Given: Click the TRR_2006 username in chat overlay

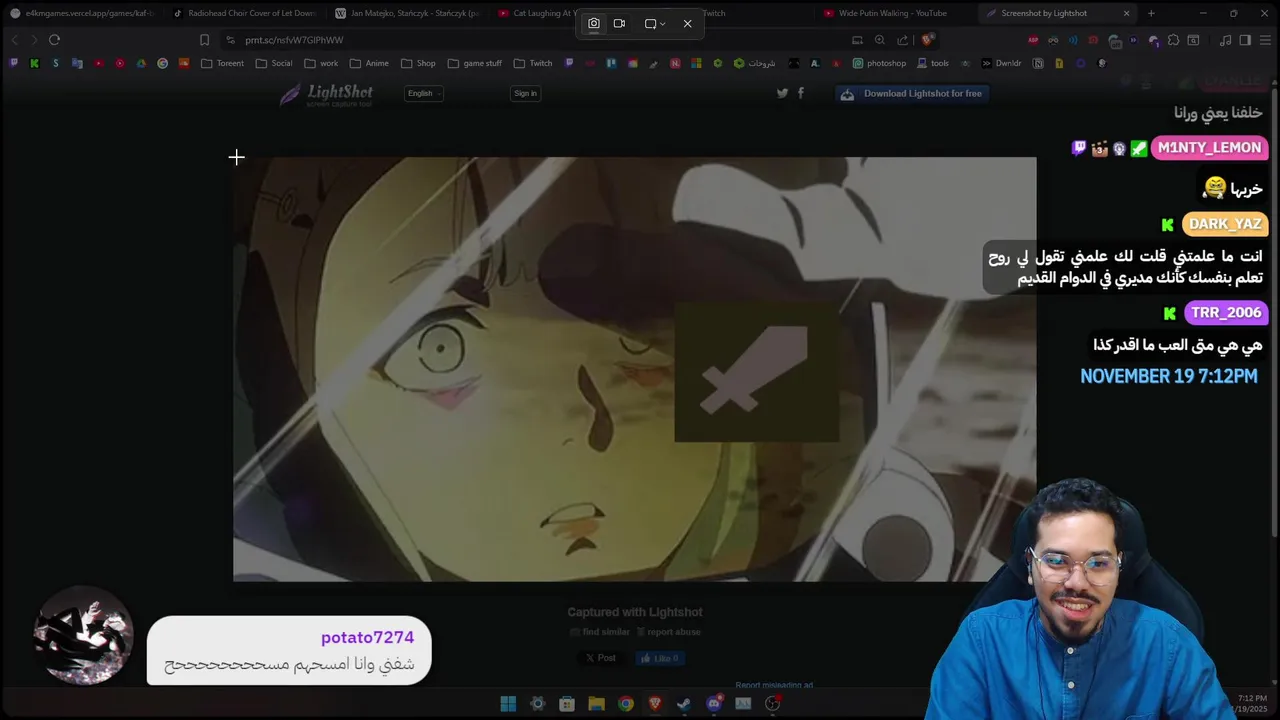Looking at the screenshot, I should click(x=1226, y=313).
